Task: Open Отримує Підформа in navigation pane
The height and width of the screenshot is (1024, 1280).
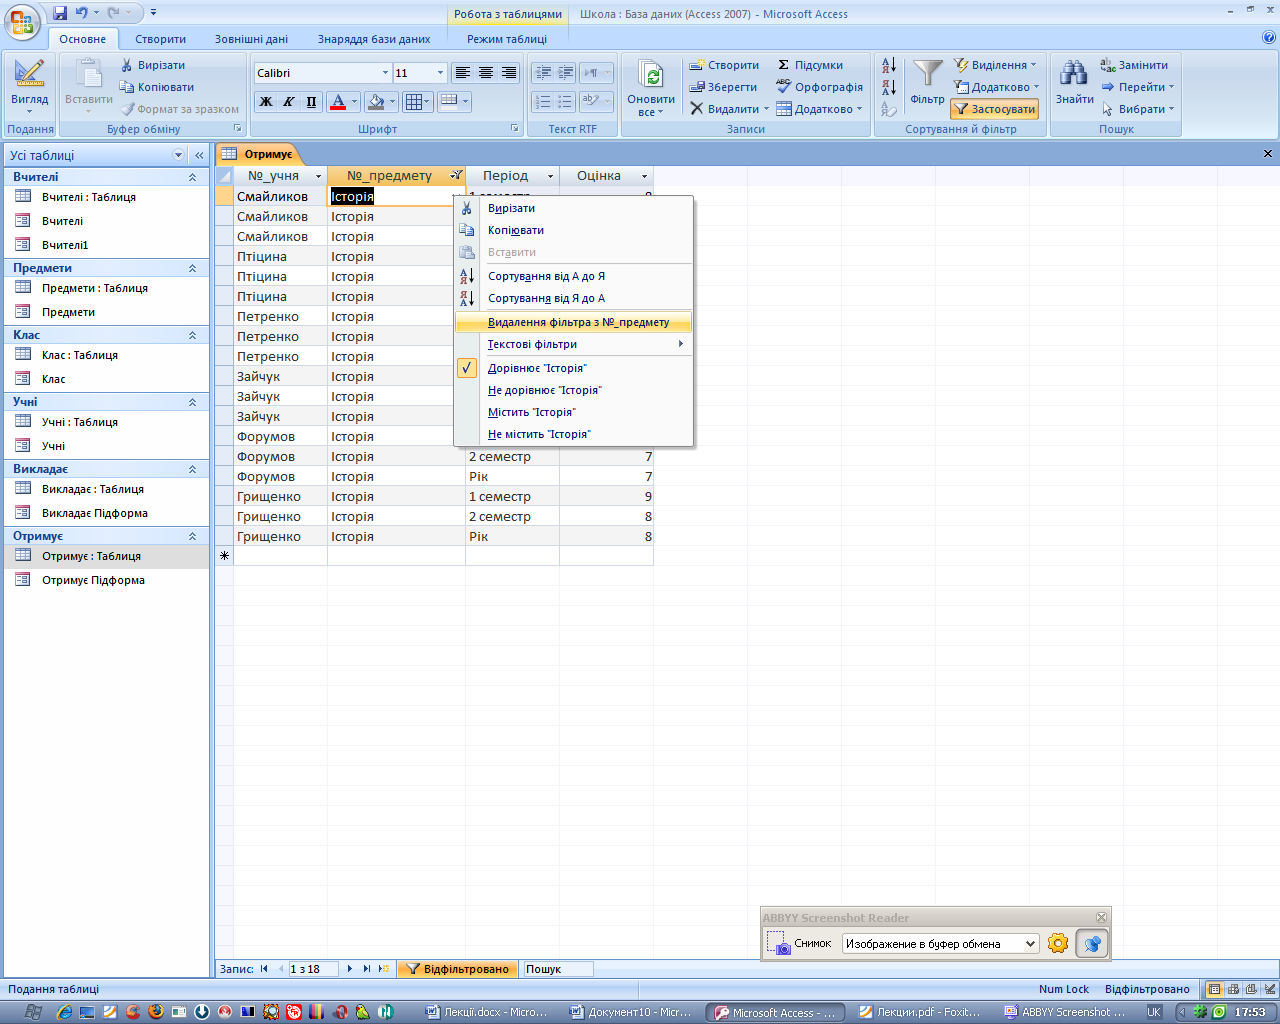Action: tap(106, 580)
